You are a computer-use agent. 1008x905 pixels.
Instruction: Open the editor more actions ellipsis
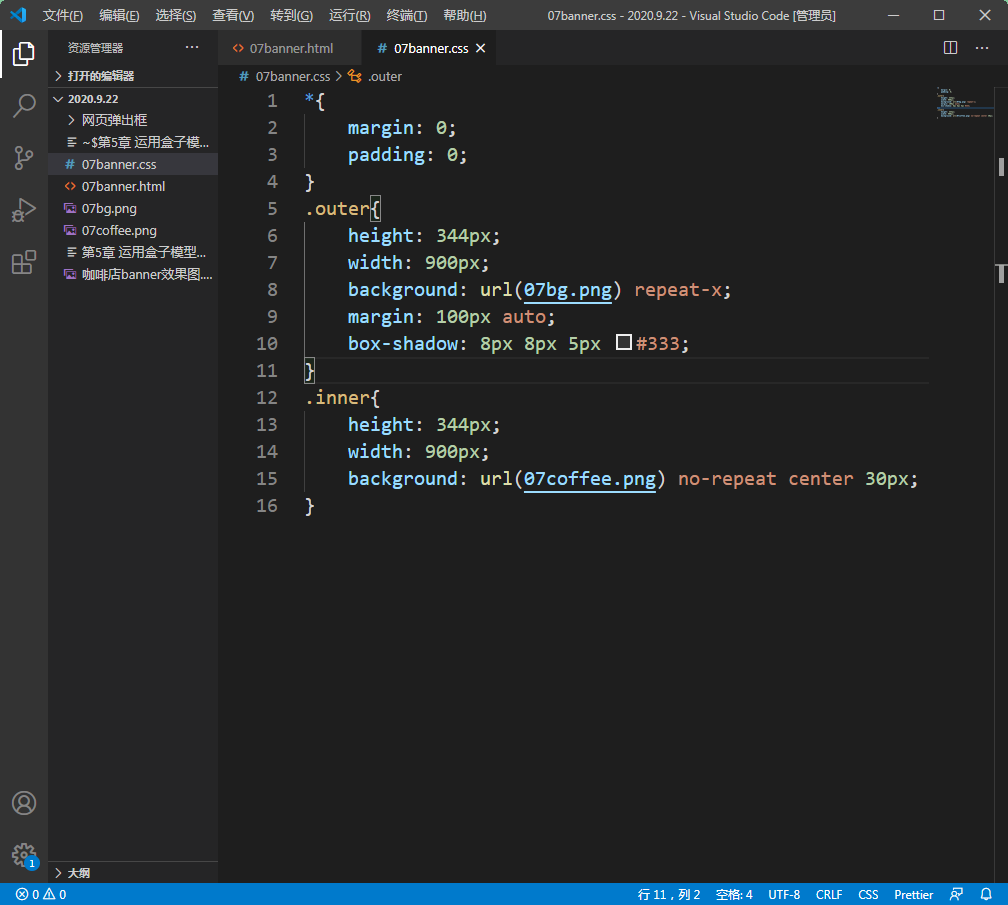click(982, 48)
